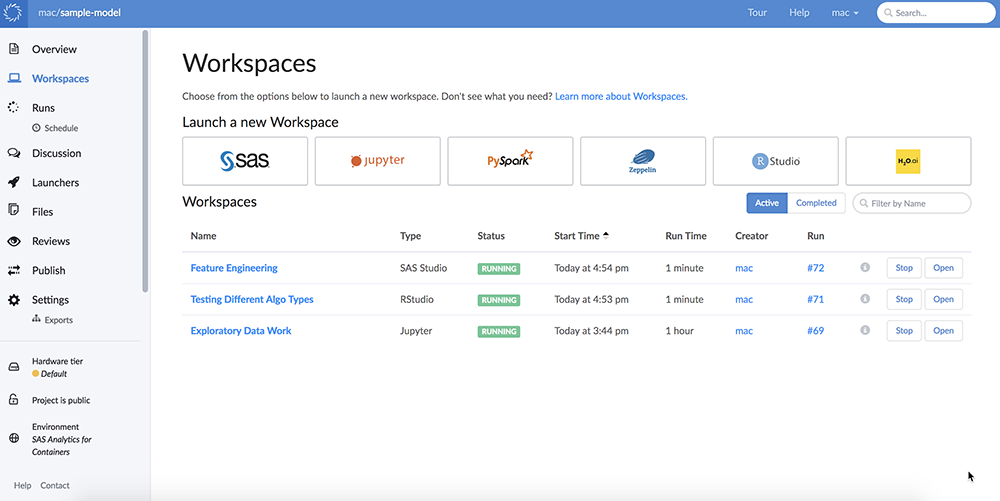1000x501 pixels.
Task: Click the Environment globe icon
Action: [x=13, y=439]
